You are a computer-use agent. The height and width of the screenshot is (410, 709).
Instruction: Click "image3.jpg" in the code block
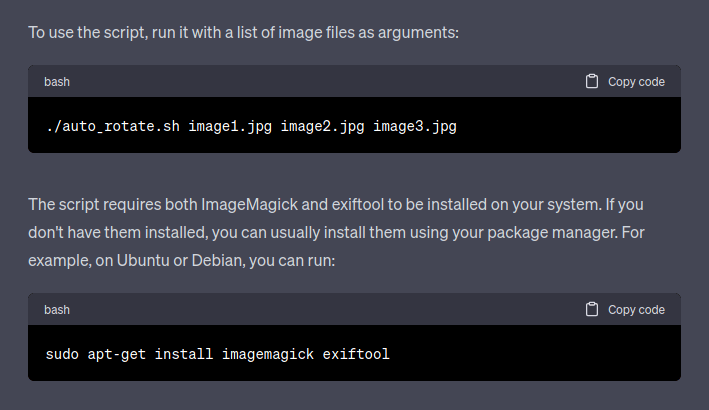(411, 127)
